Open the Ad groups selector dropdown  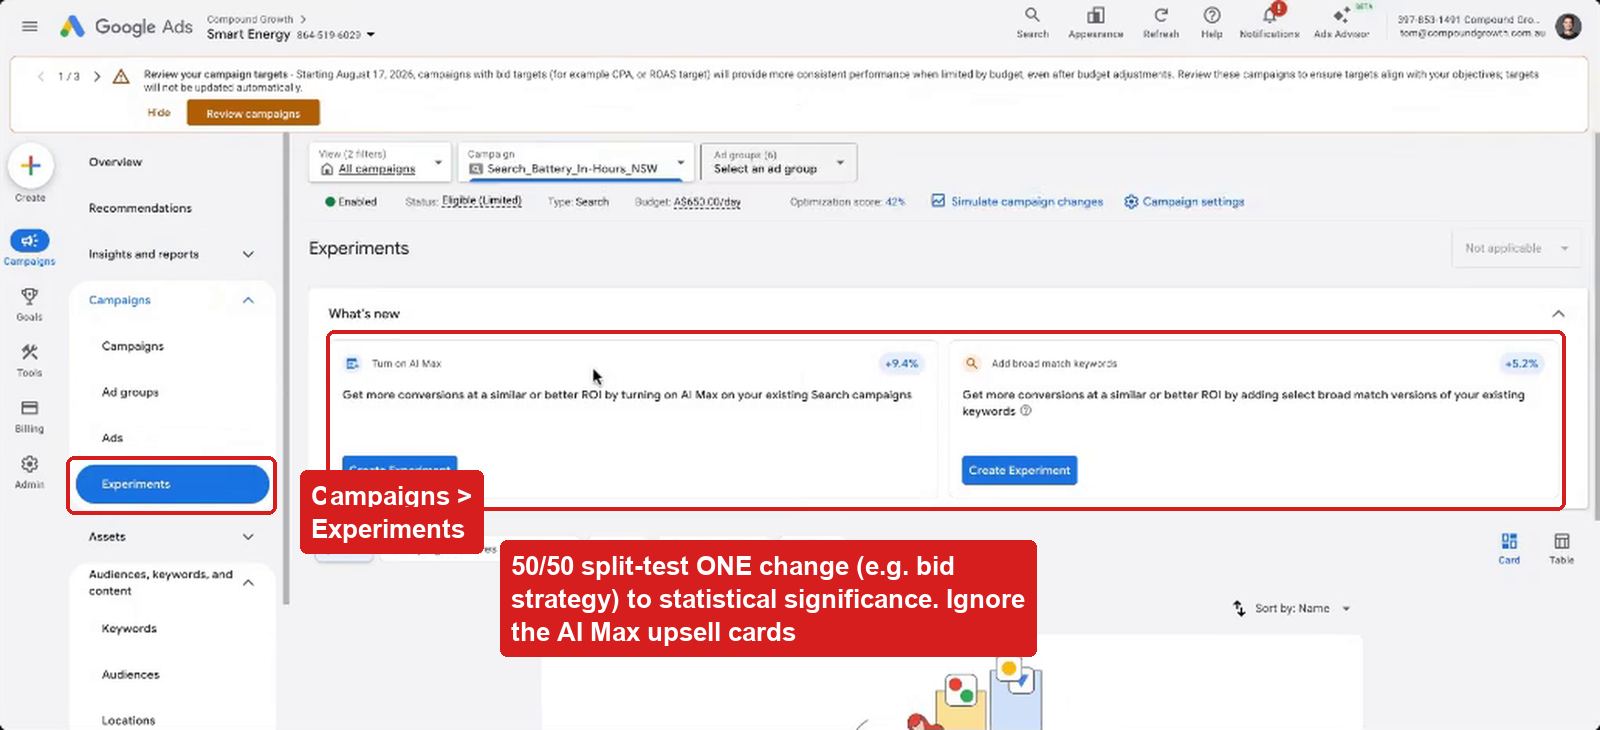779,162
